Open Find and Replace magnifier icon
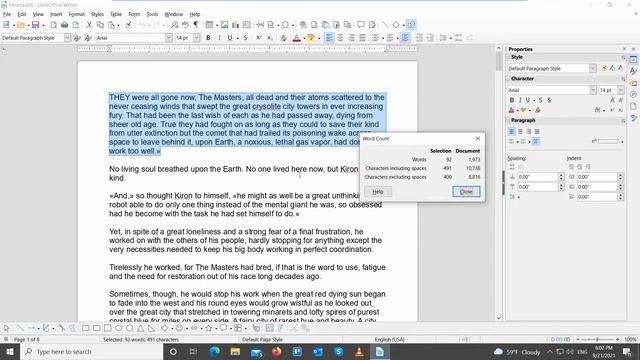The width and height of the screenshot is (640, 360). [174, 25]
